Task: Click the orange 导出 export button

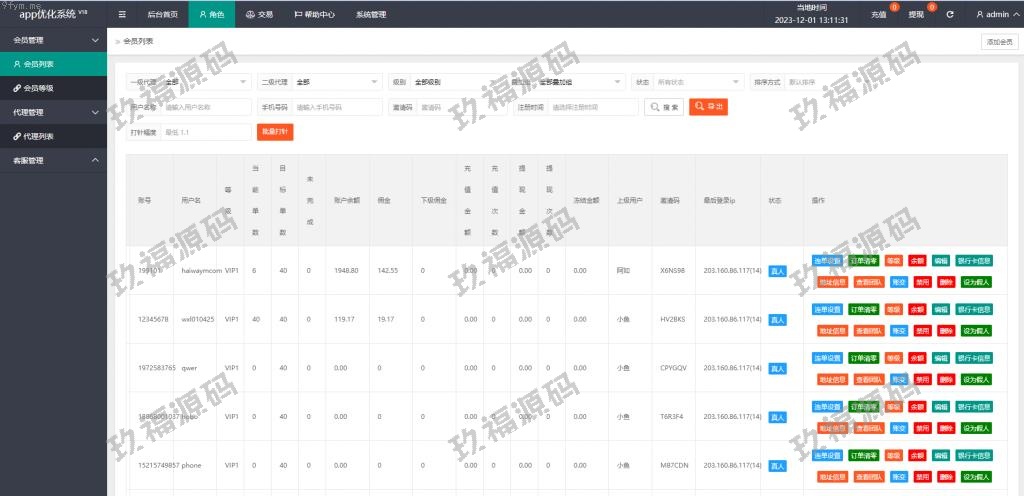Action: point(708,107)
